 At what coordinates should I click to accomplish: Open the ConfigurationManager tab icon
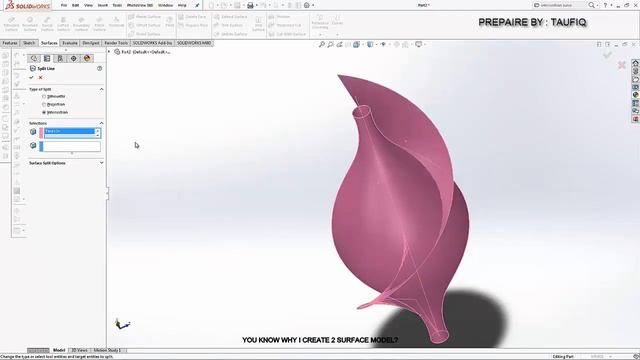[x=60, y=58]
